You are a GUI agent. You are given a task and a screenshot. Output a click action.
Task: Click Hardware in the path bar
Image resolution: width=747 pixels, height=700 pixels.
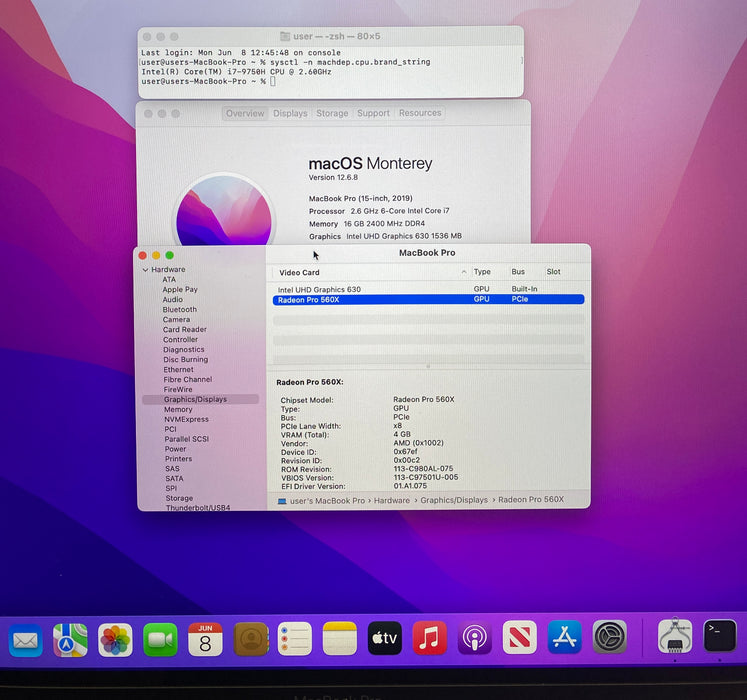(392, 500)
